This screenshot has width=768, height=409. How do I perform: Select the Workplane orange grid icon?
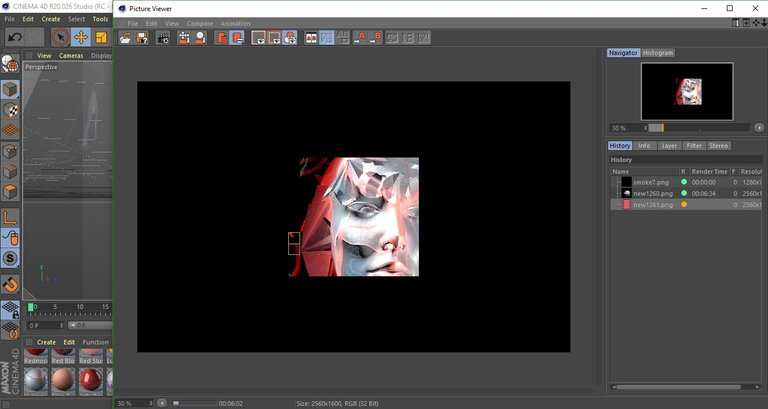[10, 130]
